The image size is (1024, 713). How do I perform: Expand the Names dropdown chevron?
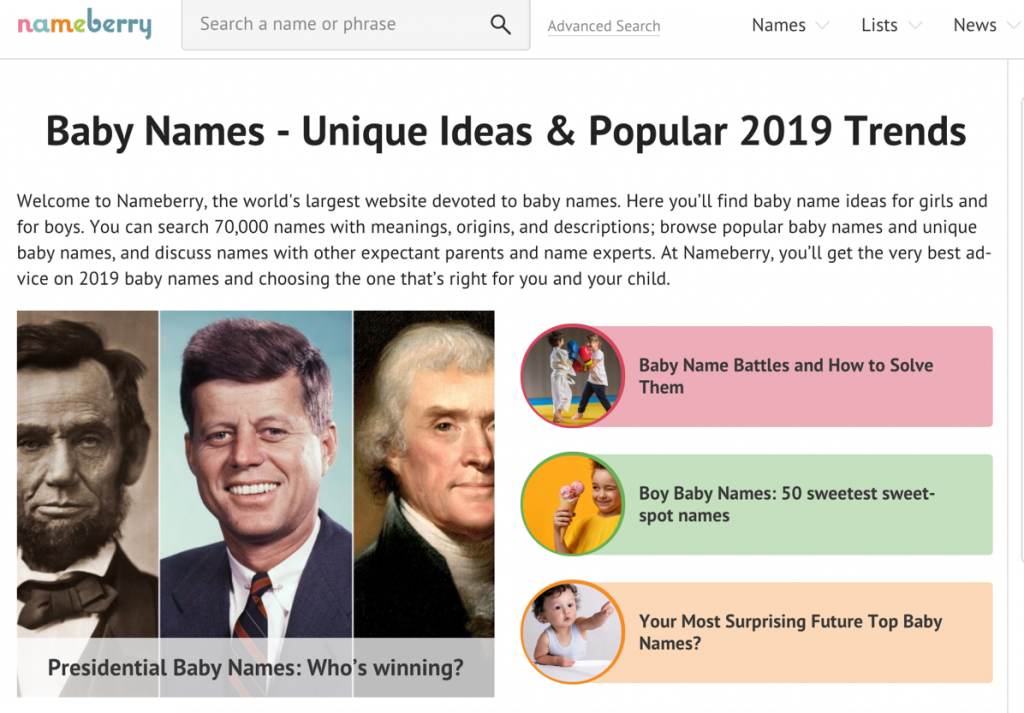pyautogui.click(x=822, y=26)
